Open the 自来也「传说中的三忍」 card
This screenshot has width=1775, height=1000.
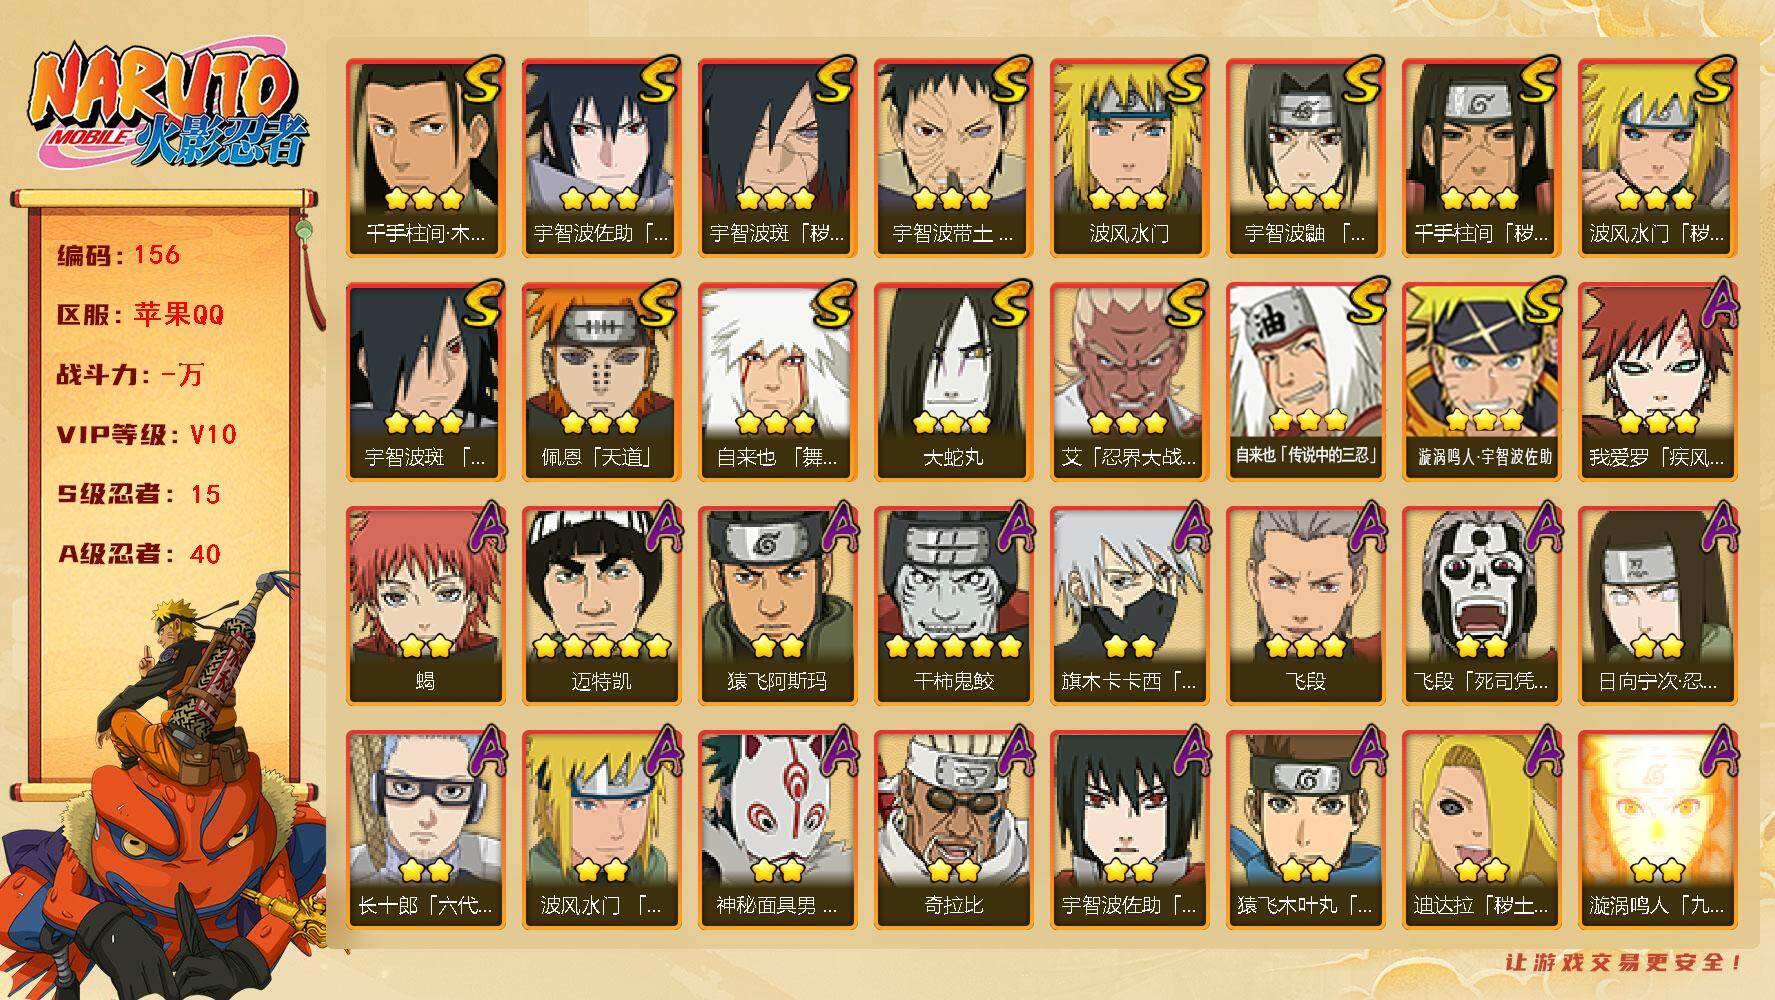1305,382
